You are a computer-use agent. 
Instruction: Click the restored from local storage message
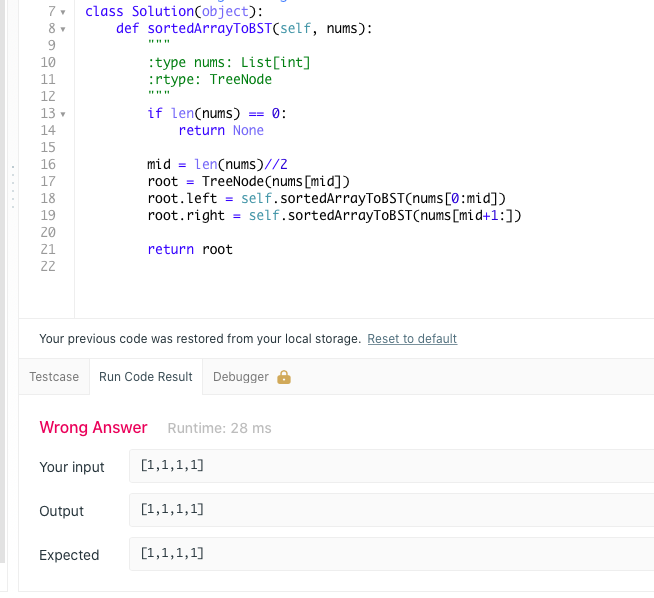point(200,339)
